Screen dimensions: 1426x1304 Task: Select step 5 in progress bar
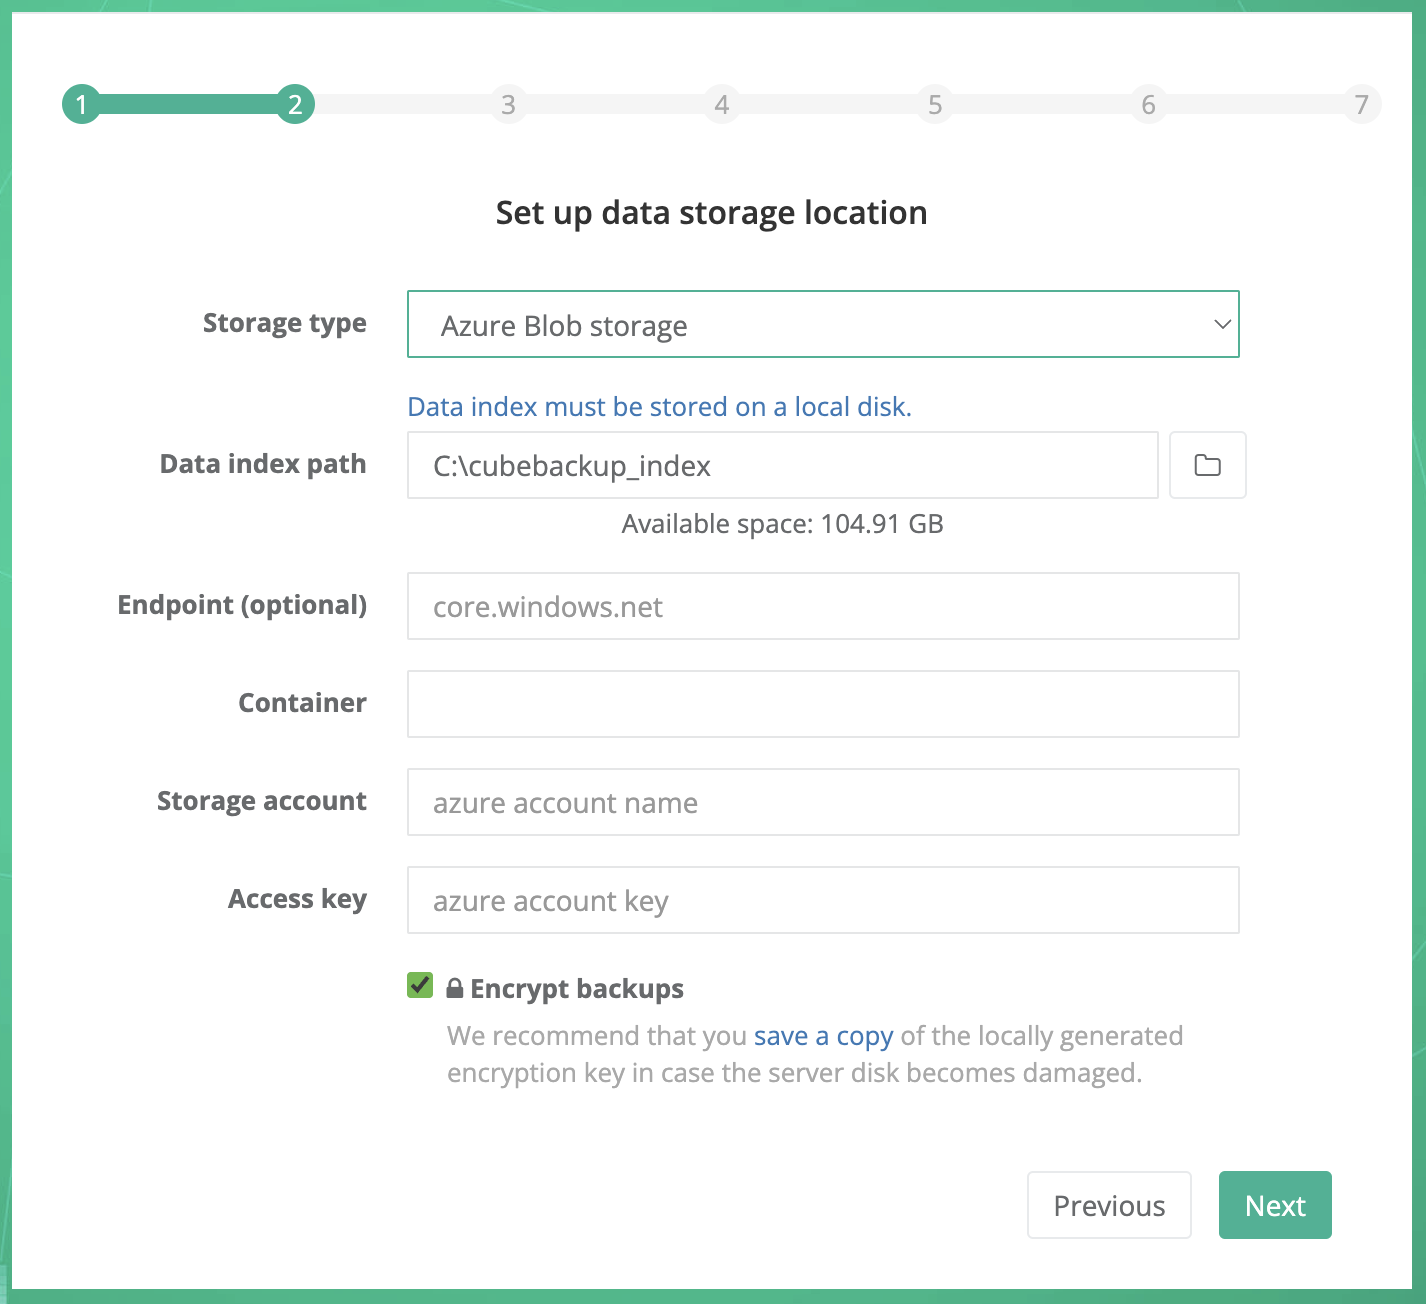935,104
